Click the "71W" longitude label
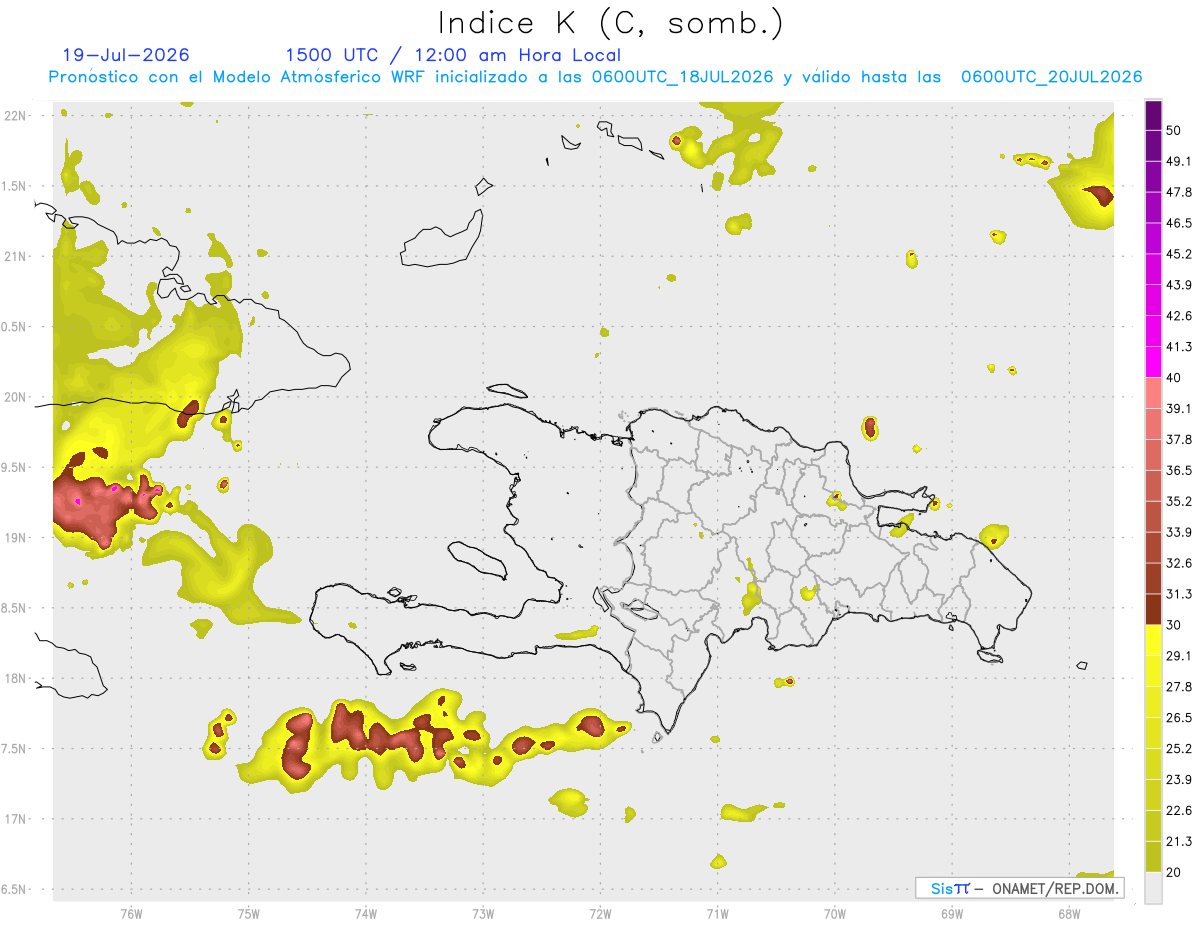The height and width of the screenshot is (927, 1200). click(717, 913)
